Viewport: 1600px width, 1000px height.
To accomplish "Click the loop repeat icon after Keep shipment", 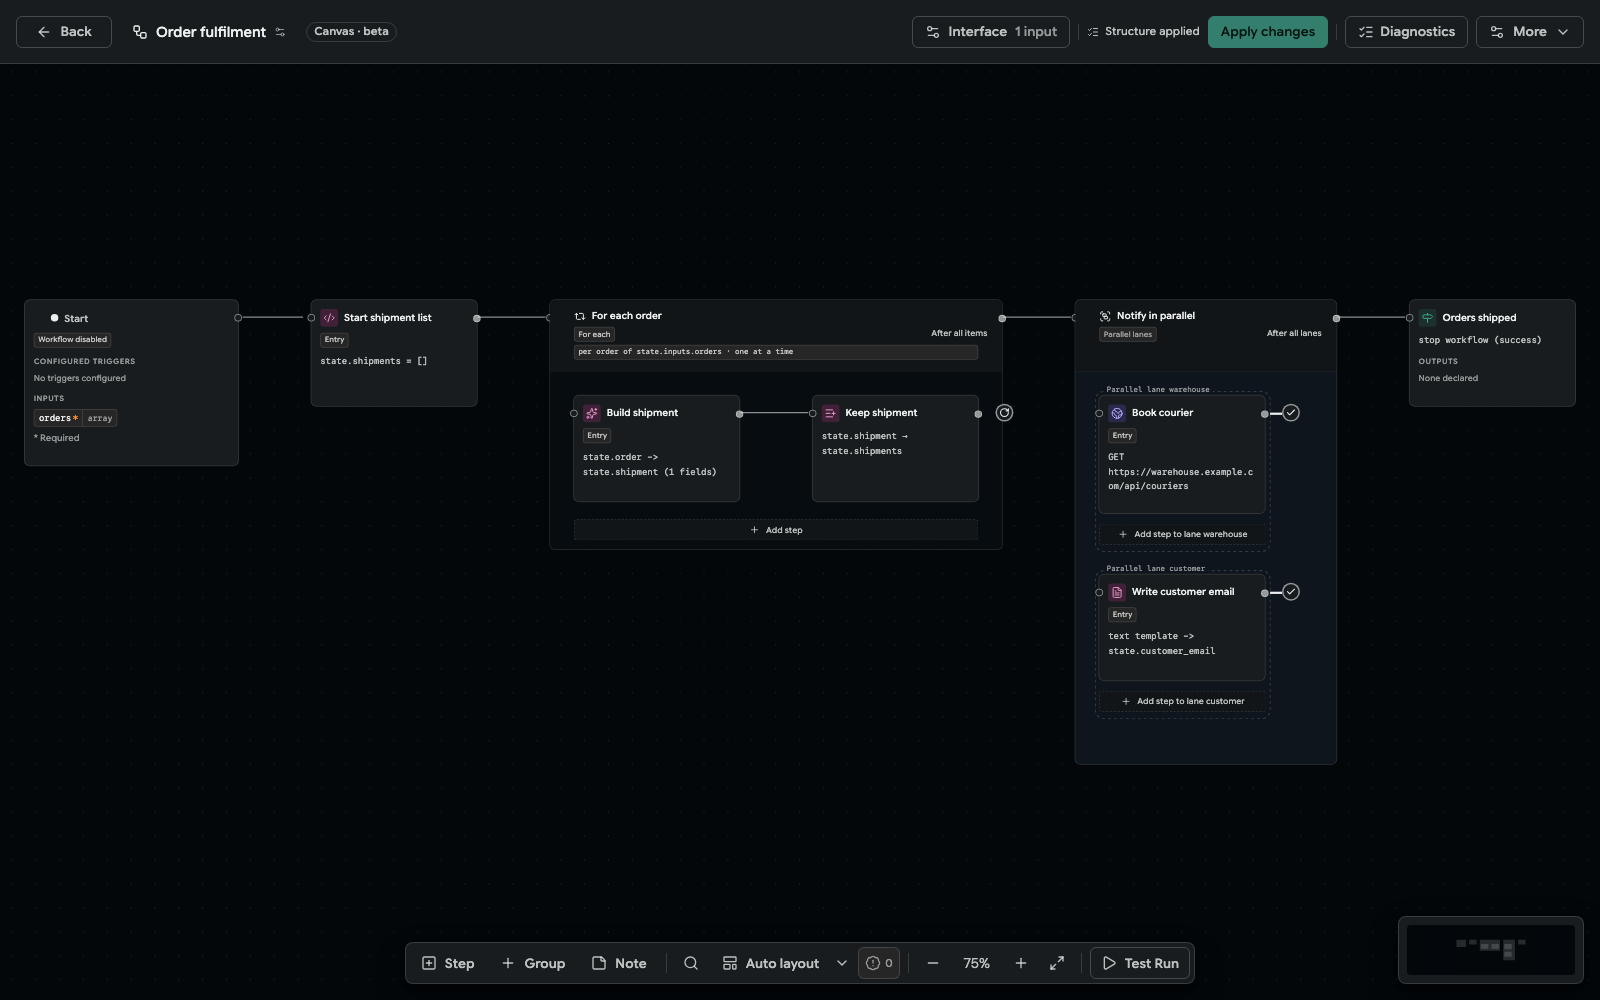I will point(1005,413).
